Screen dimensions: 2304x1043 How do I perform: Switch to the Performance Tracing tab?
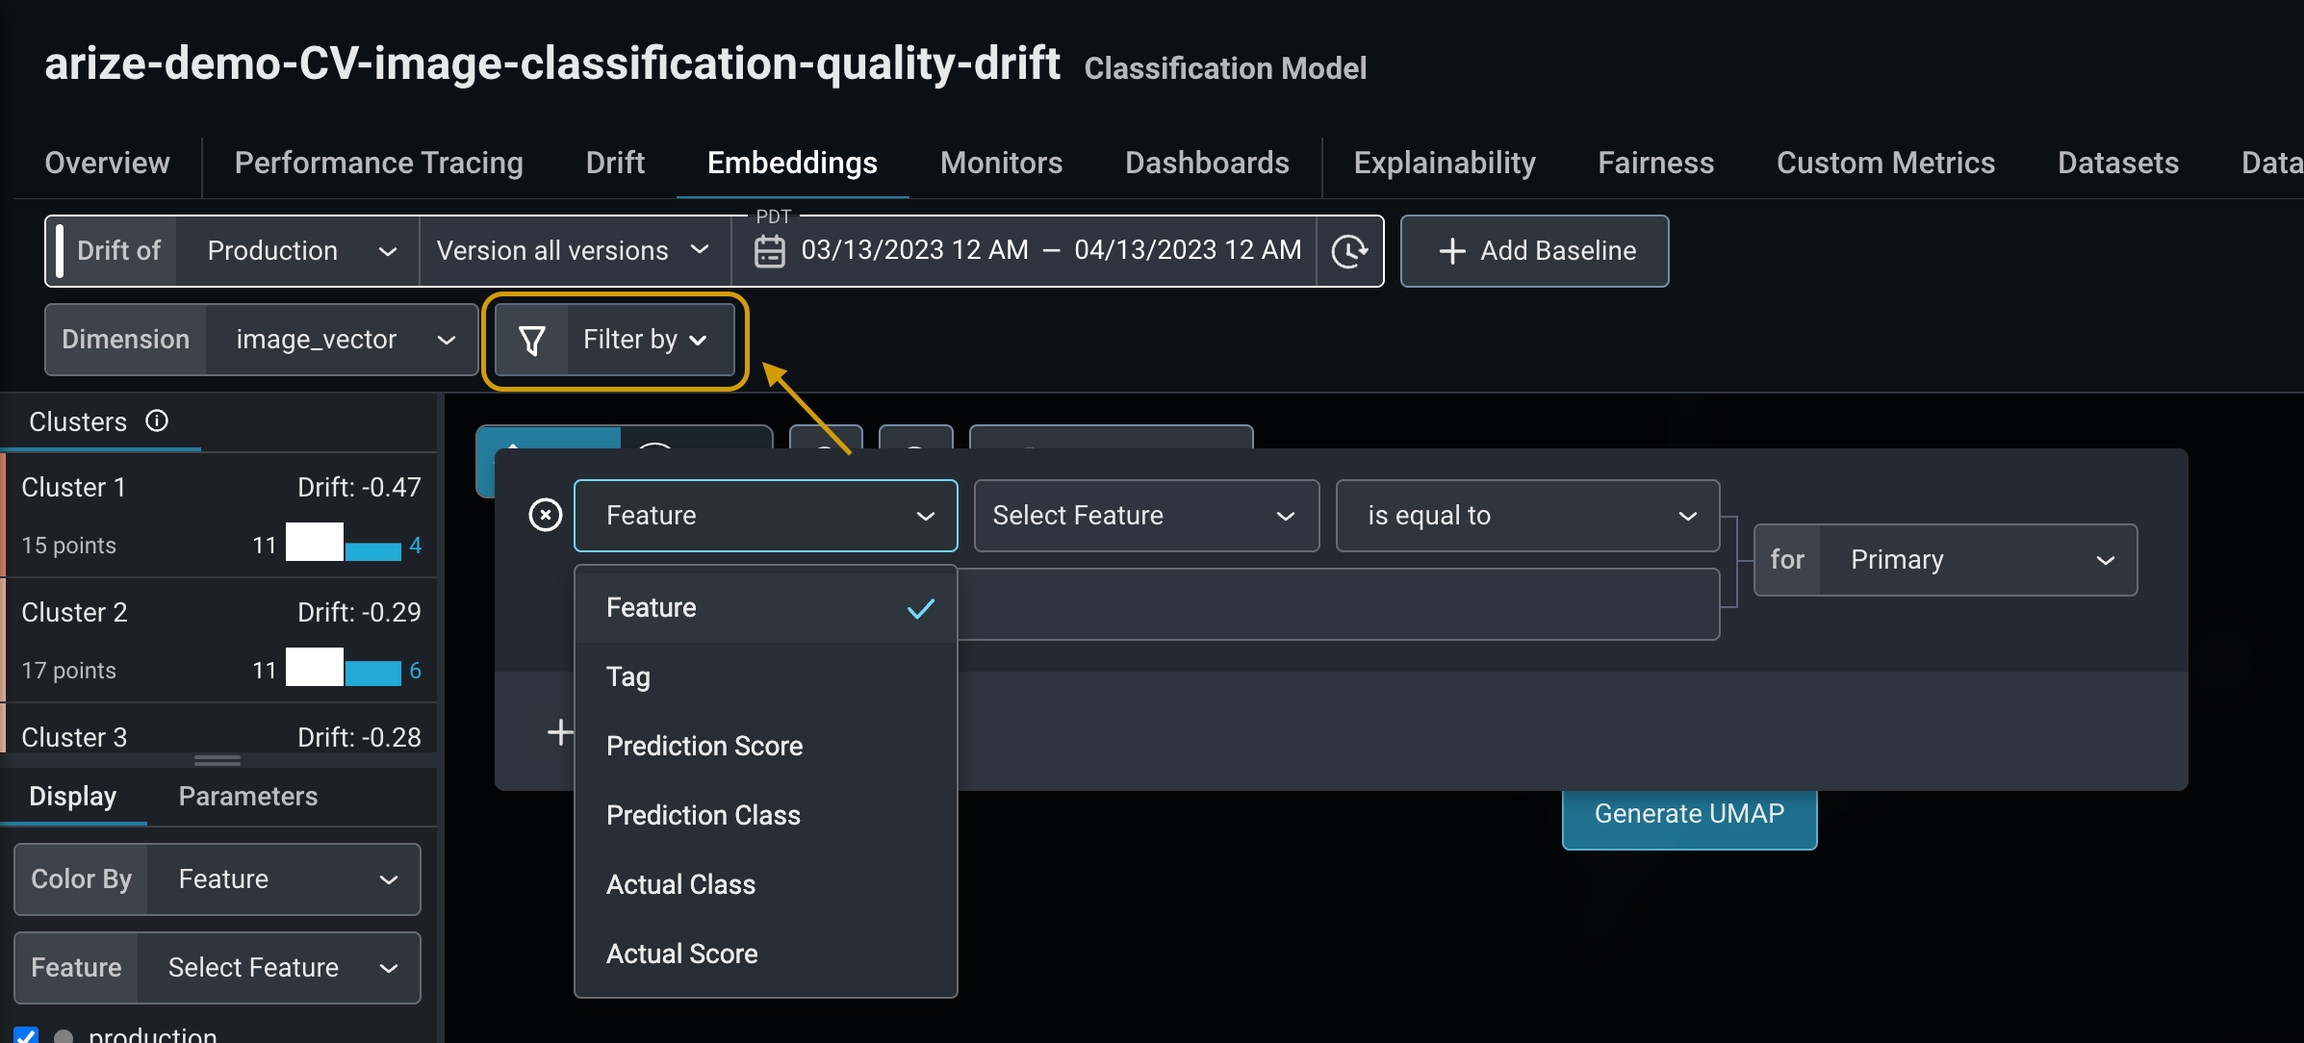click(378, 163)
